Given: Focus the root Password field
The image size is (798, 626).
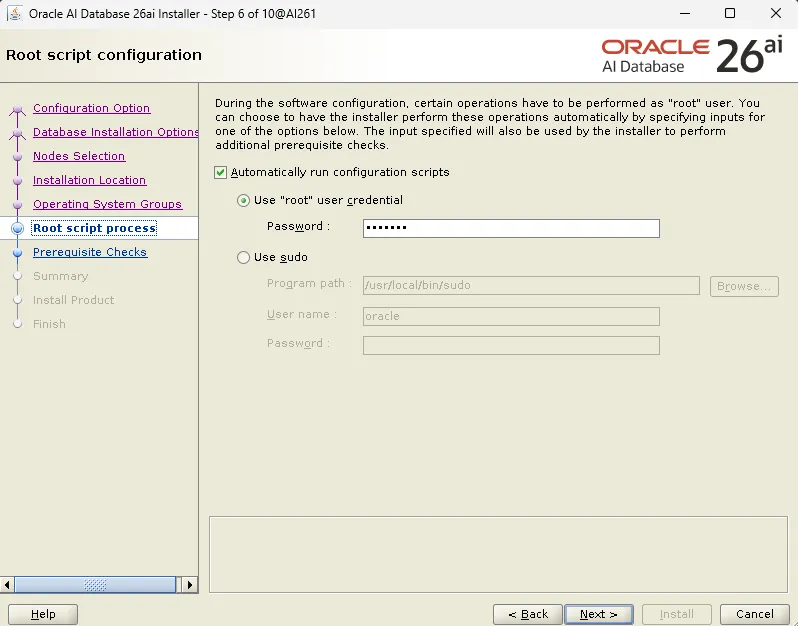Looking at the screenshot, I should pyautogui.click(x=511, y=228).
